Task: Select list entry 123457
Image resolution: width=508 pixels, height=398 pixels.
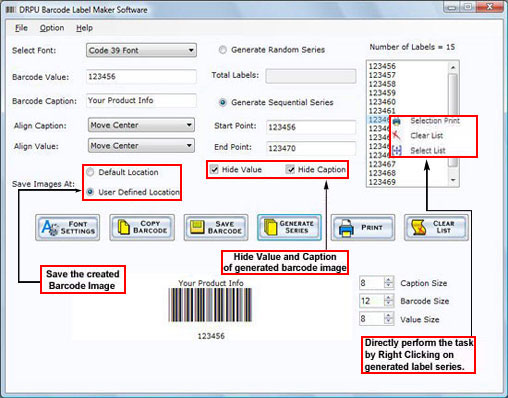Action: pos(382,75)
